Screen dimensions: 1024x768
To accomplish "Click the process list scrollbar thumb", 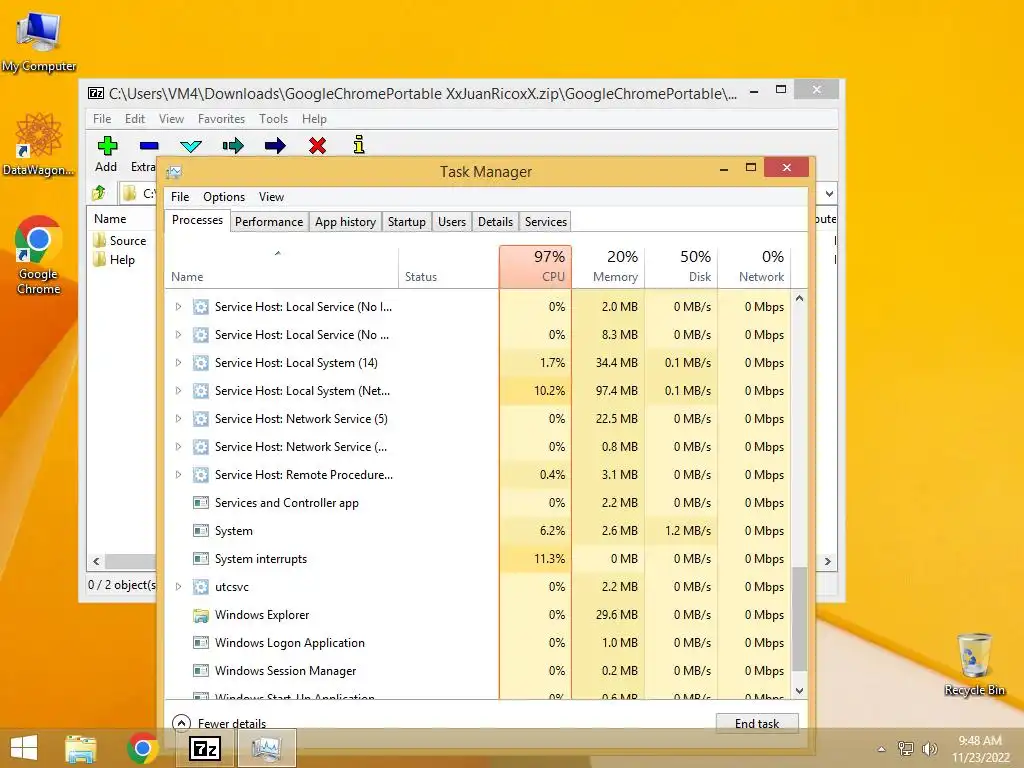I will point(799,619).
